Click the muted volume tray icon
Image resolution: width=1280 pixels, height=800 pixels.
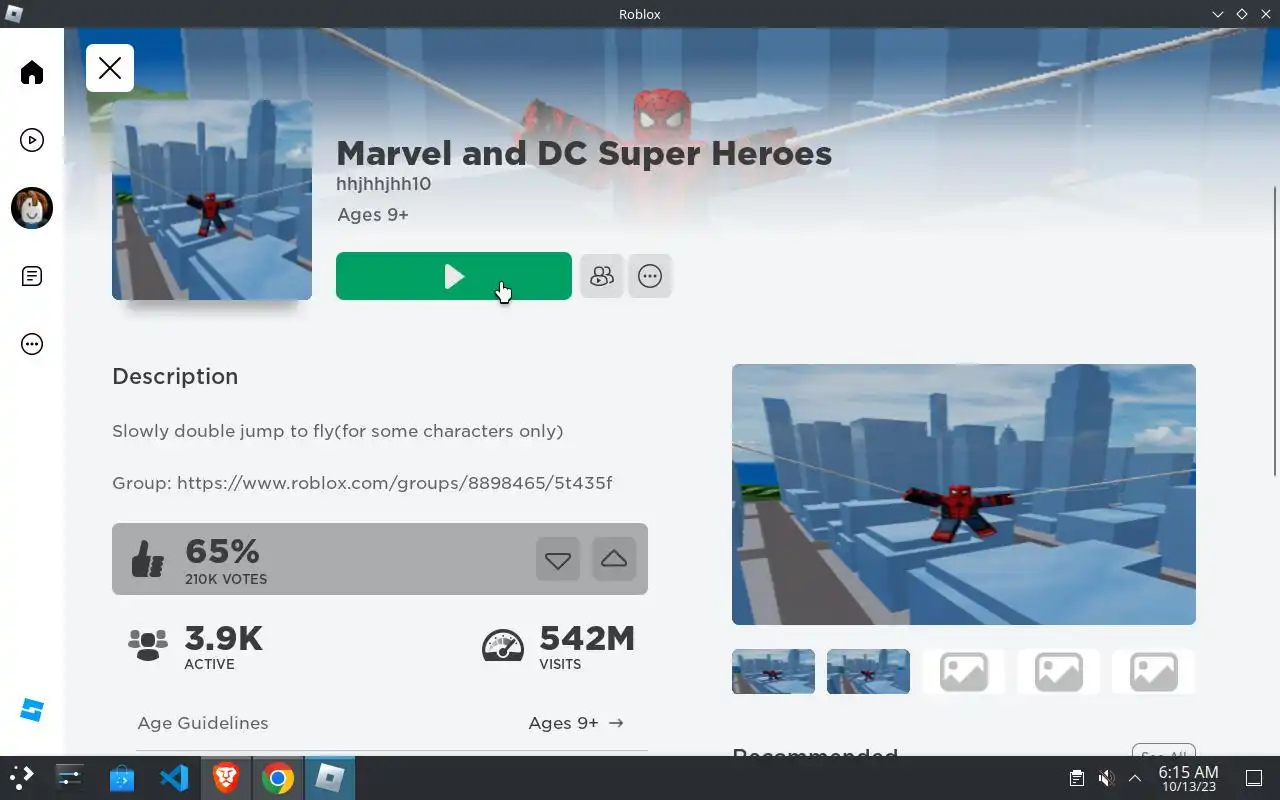click(1106, 777)
